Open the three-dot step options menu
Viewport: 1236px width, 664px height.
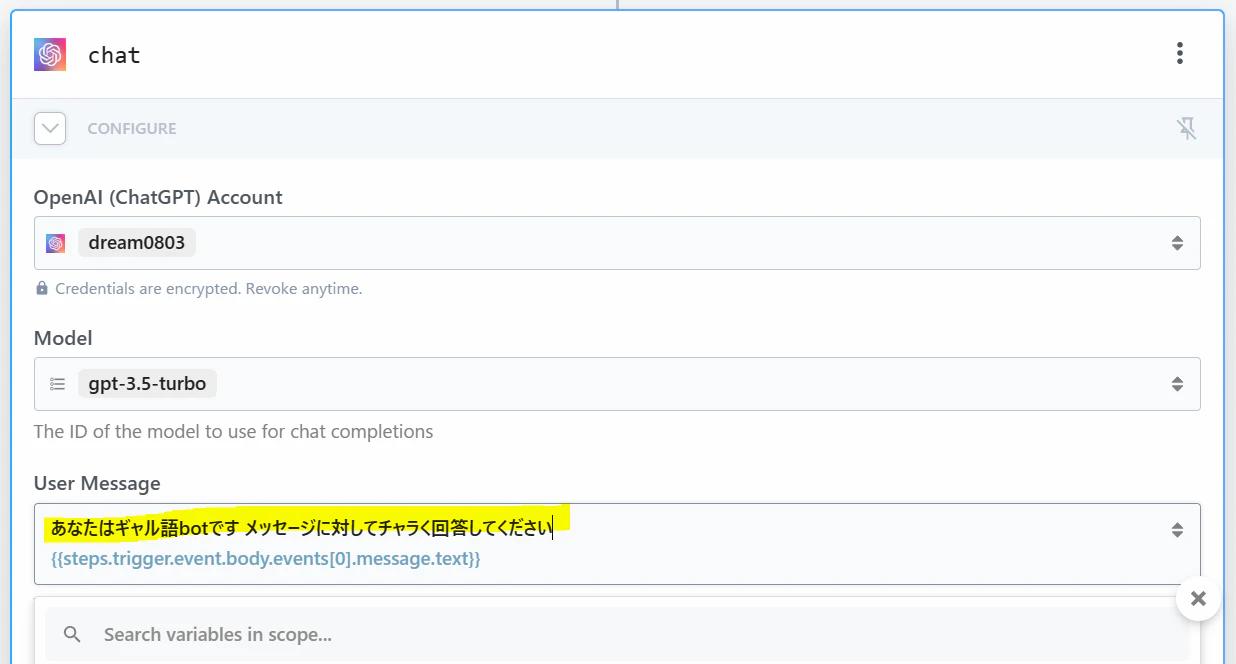pos(1180,53)
